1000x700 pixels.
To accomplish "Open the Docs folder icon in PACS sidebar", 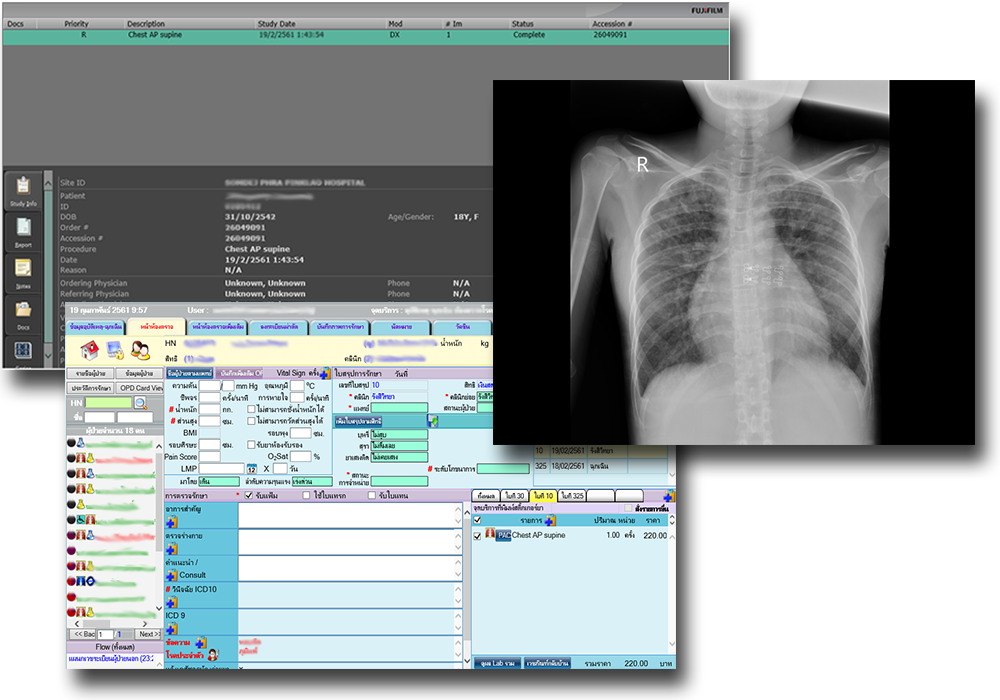I will 23,315.
